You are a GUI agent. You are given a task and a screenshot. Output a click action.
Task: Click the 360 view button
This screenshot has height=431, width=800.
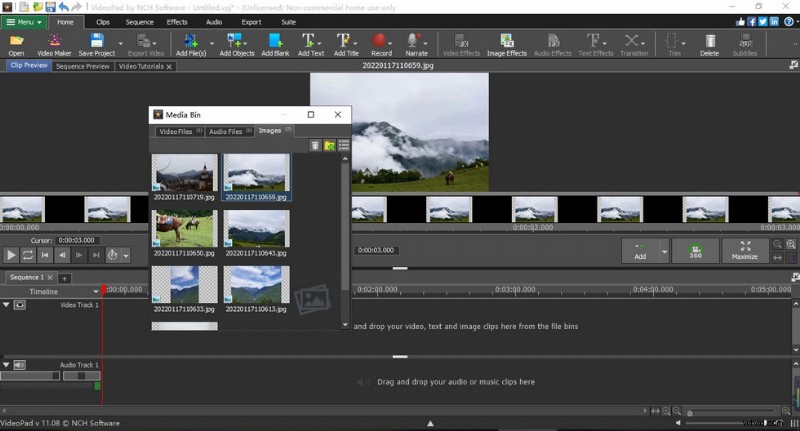pos(695,250)
